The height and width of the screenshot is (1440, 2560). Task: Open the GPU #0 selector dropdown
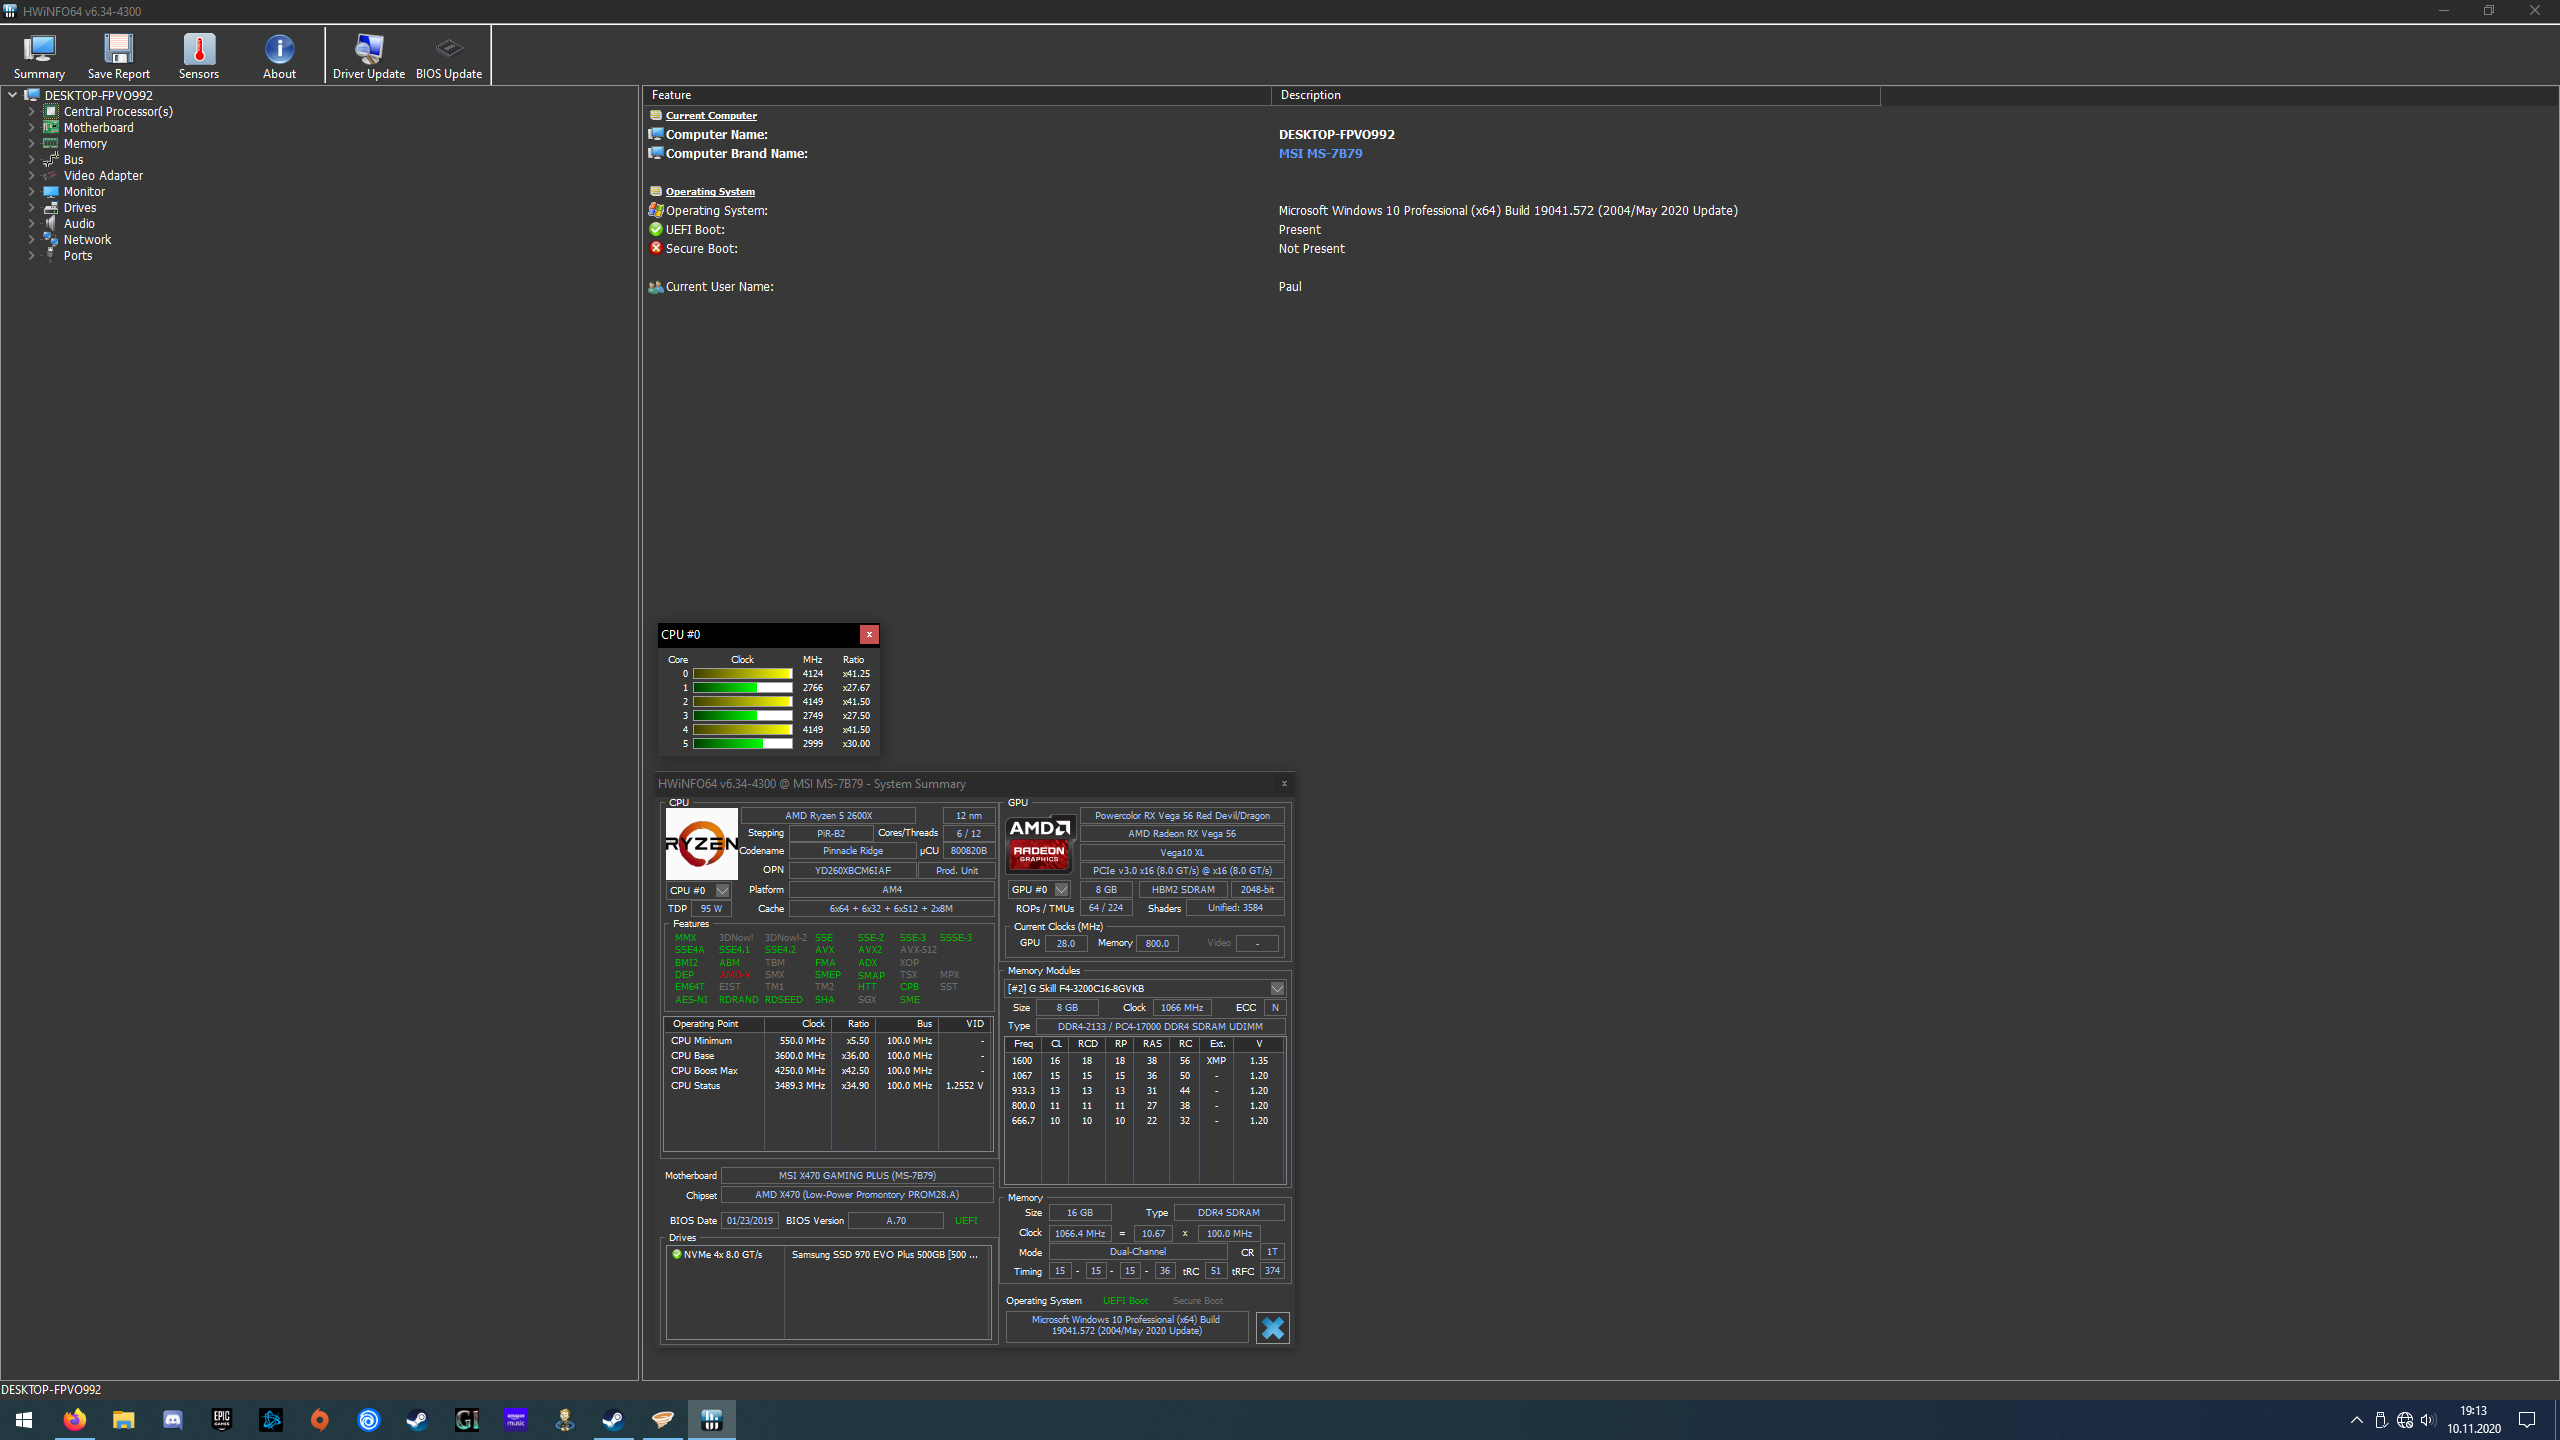coord(1061,889)
